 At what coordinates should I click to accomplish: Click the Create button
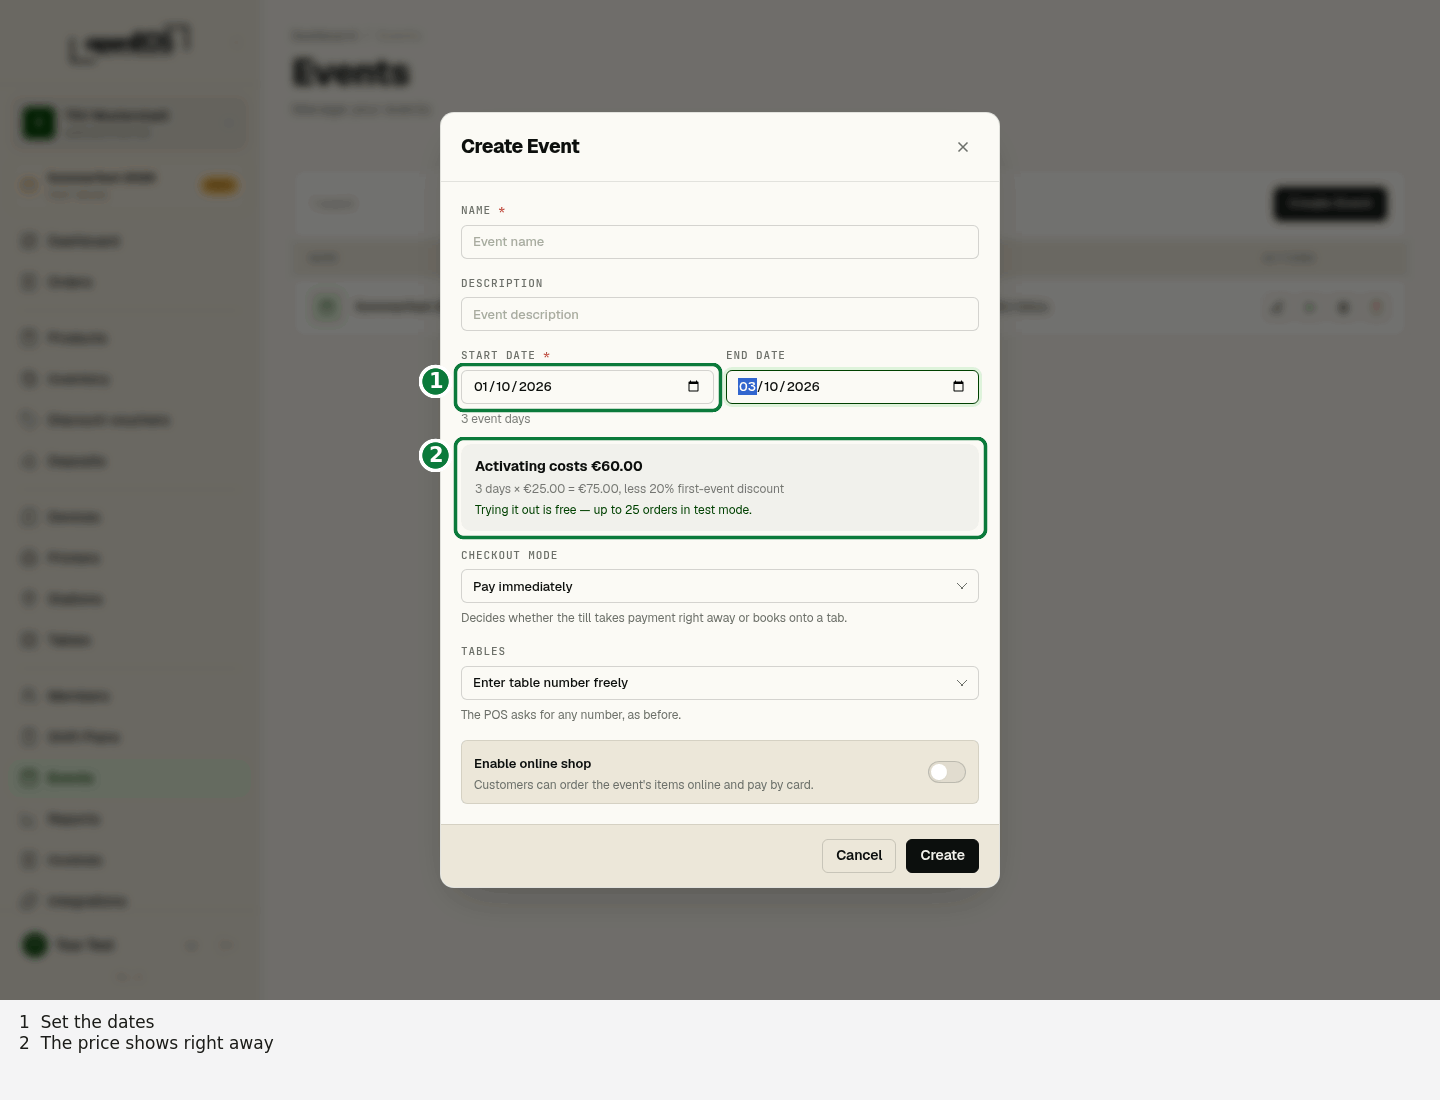click(x=942, y=856)
